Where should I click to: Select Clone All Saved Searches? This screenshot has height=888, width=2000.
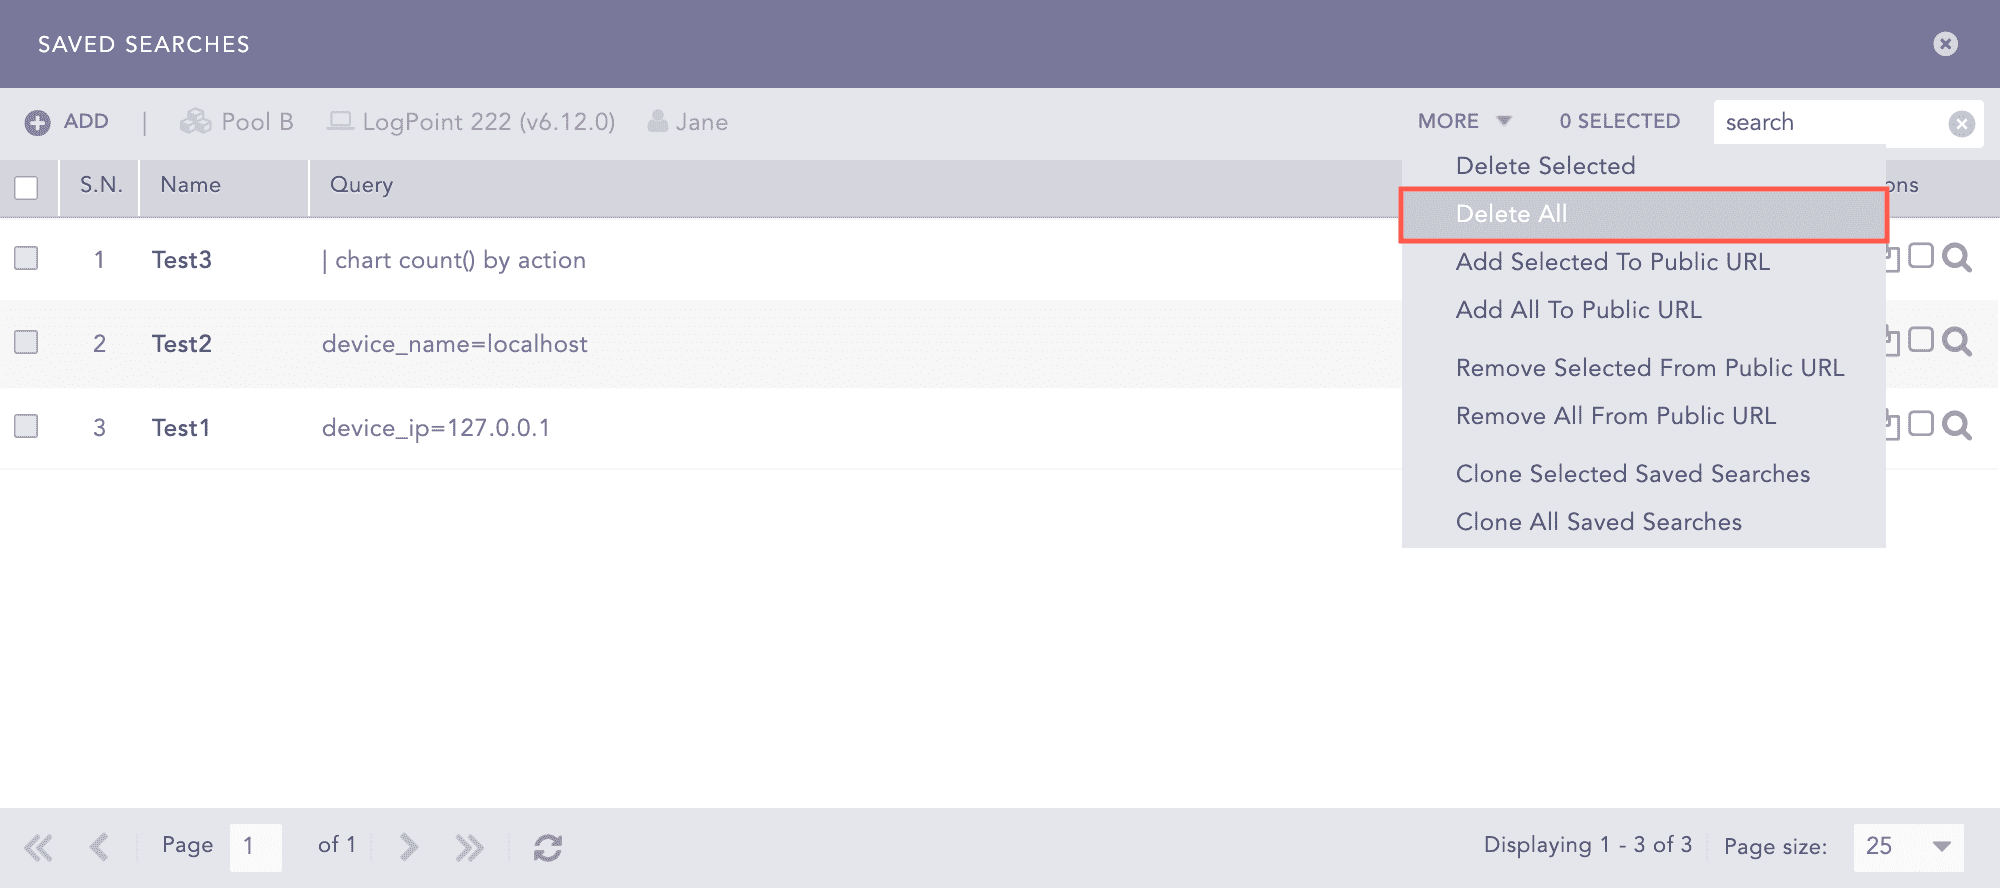point(1598,522)
